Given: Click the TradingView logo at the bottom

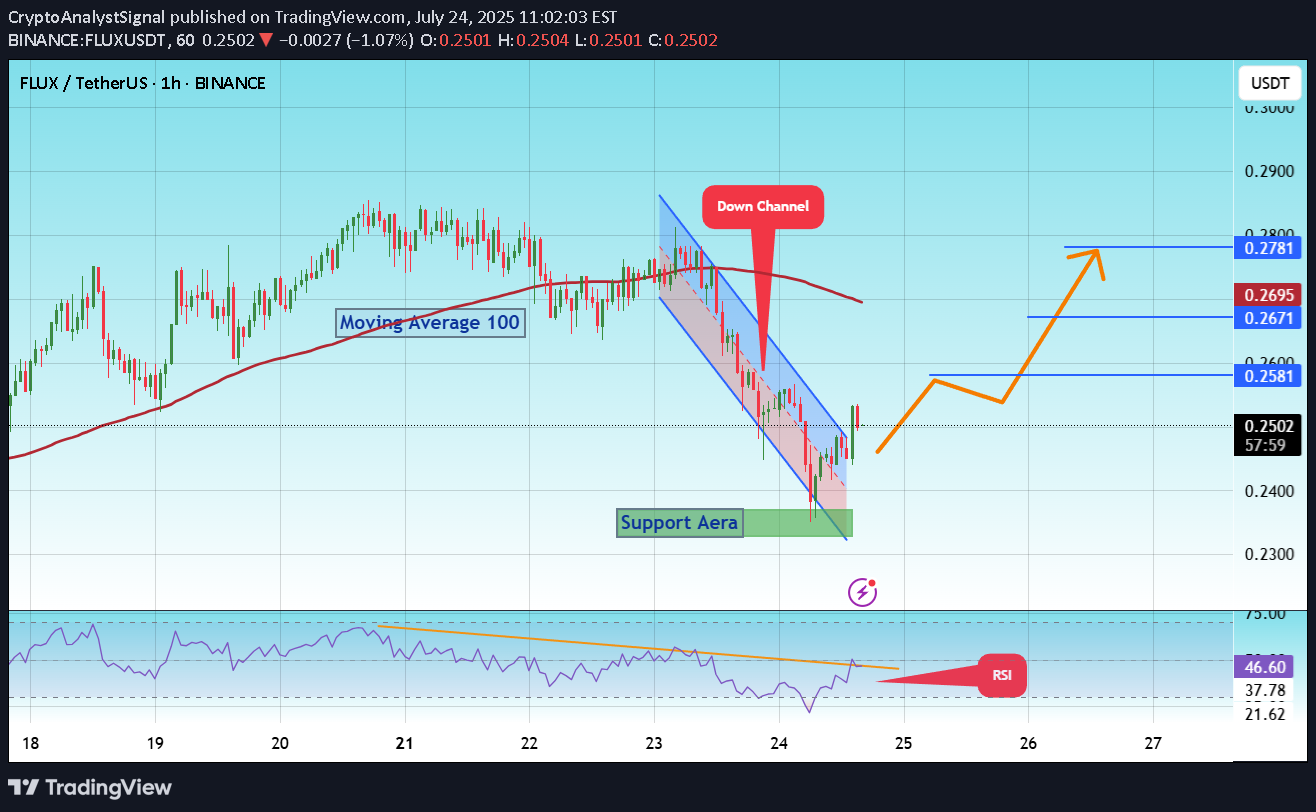Looking at the screenshot, I should point(90,787).
